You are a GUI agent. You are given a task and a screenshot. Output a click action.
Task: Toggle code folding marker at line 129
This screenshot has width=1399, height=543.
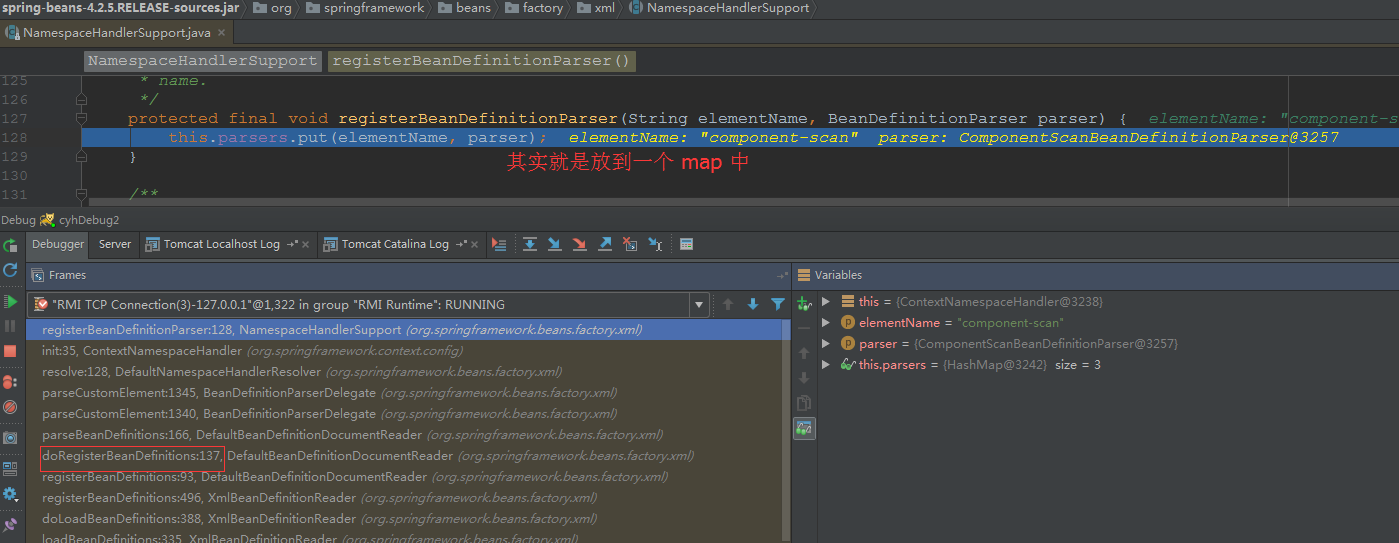(x=80, y=157)
